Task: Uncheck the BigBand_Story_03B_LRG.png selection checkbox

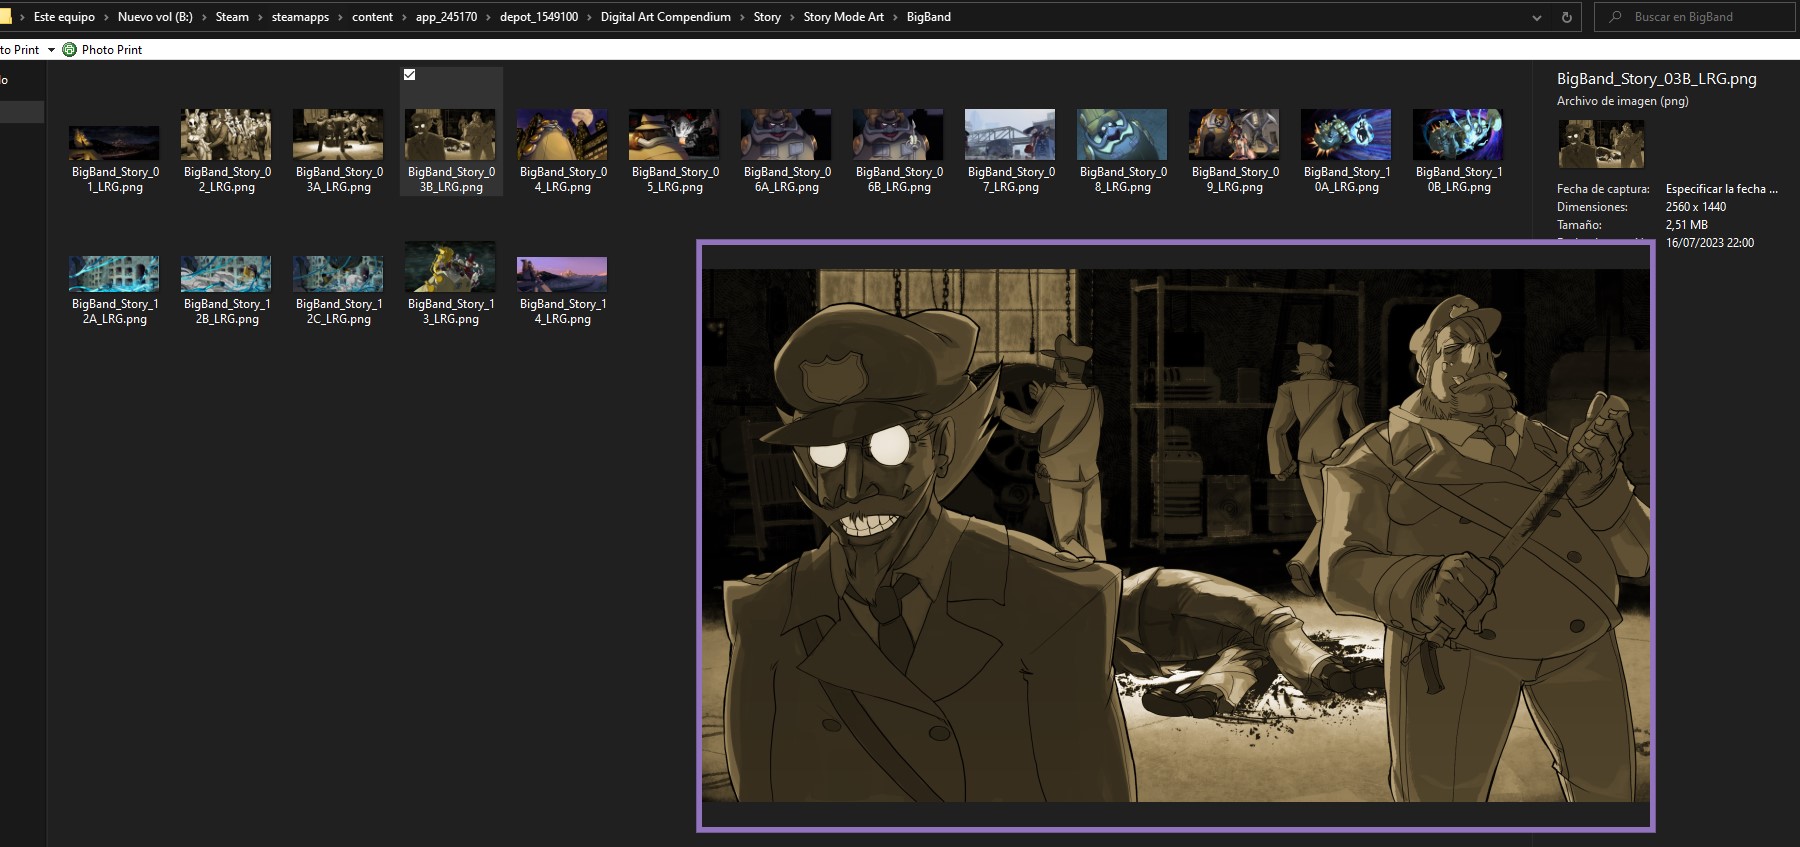Action: point(409,75)
